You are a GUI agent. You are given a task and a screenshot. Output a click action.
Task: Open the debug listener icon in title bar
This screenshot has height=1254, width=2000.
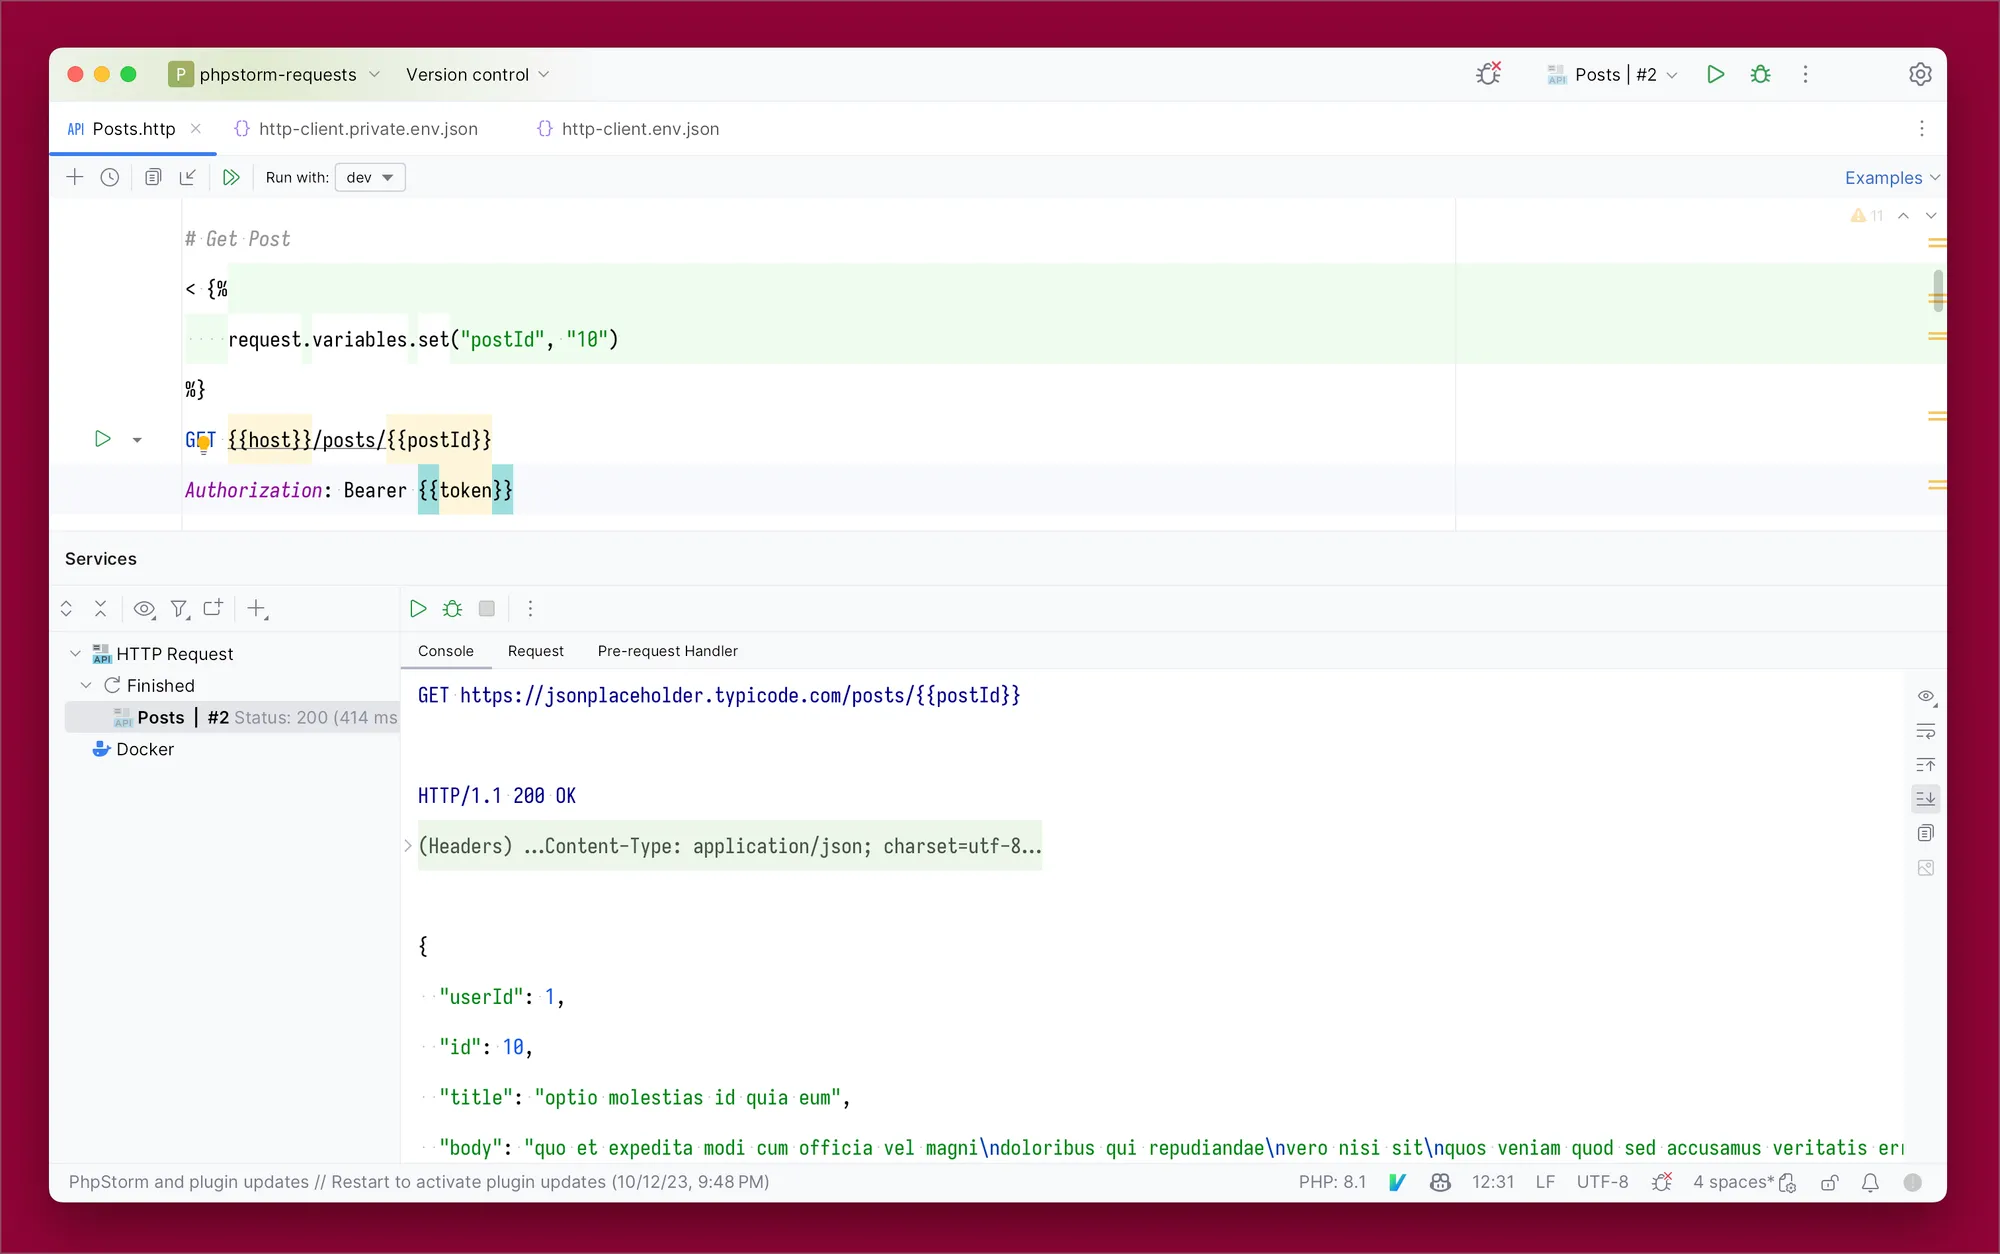1489,74
